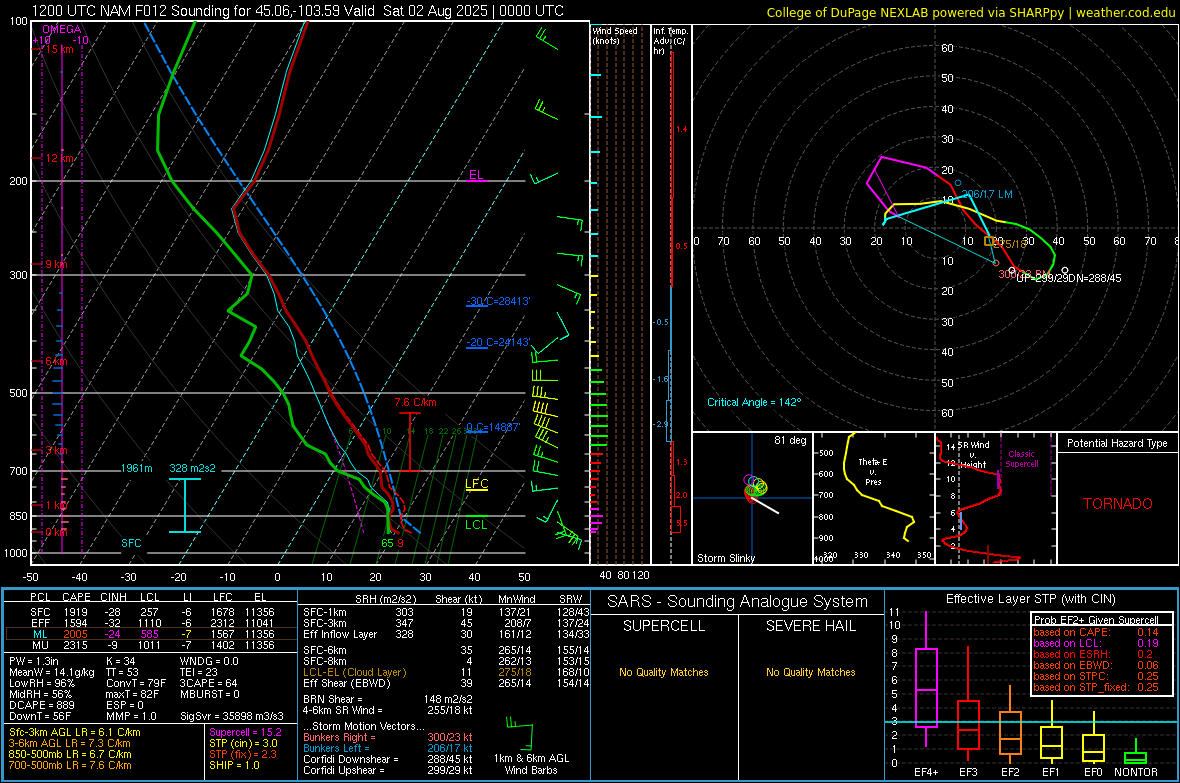The width and height of the screenshot is (1180, 783).
Task: Click the Storm Slinky label
Action: point(725,558)
